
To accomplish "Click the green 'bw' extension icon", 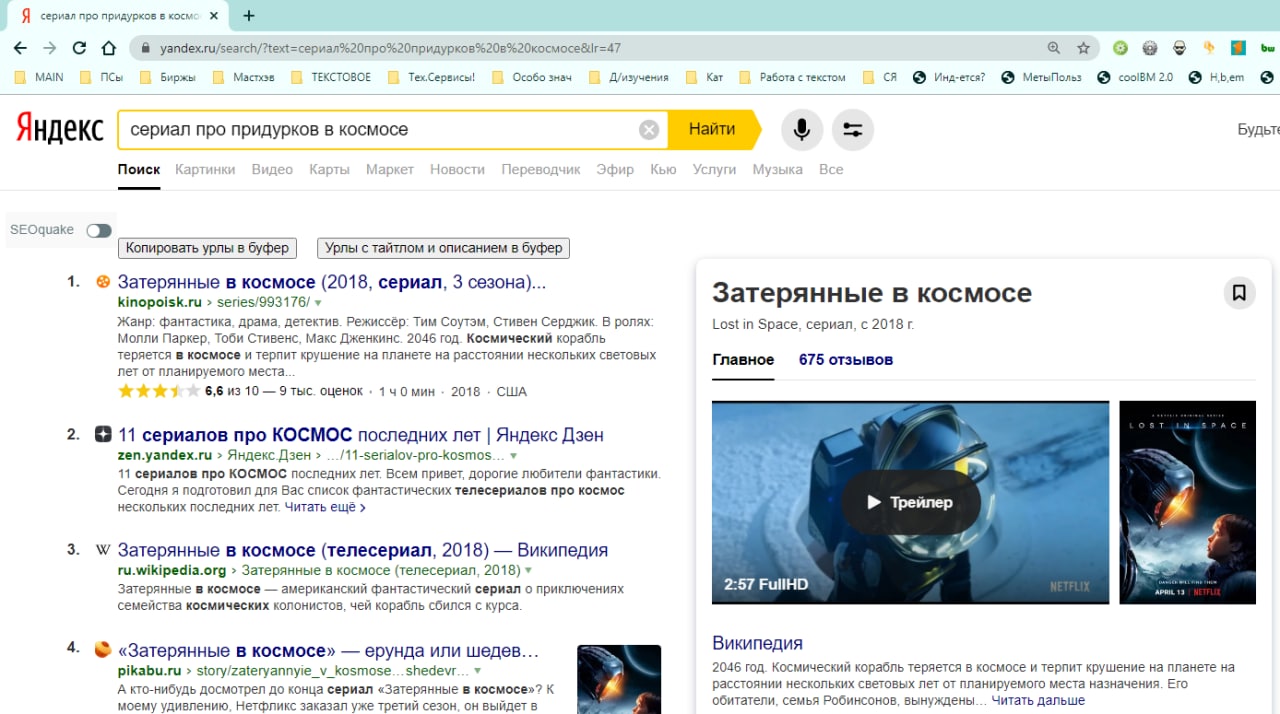I will (x=1268, y=47).
